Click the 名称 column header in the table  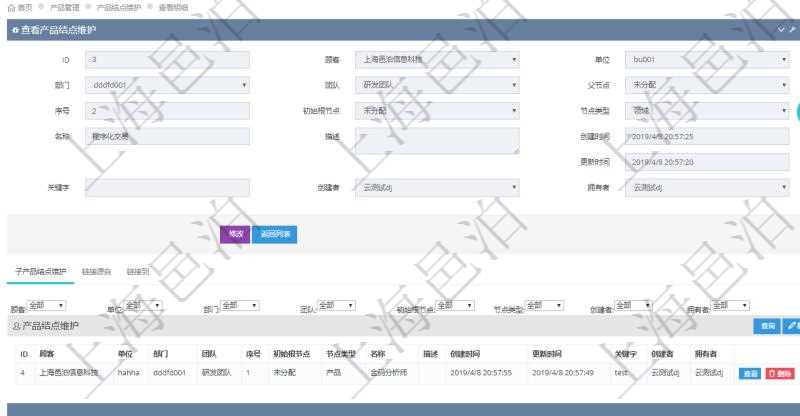(x=378, y=354)
